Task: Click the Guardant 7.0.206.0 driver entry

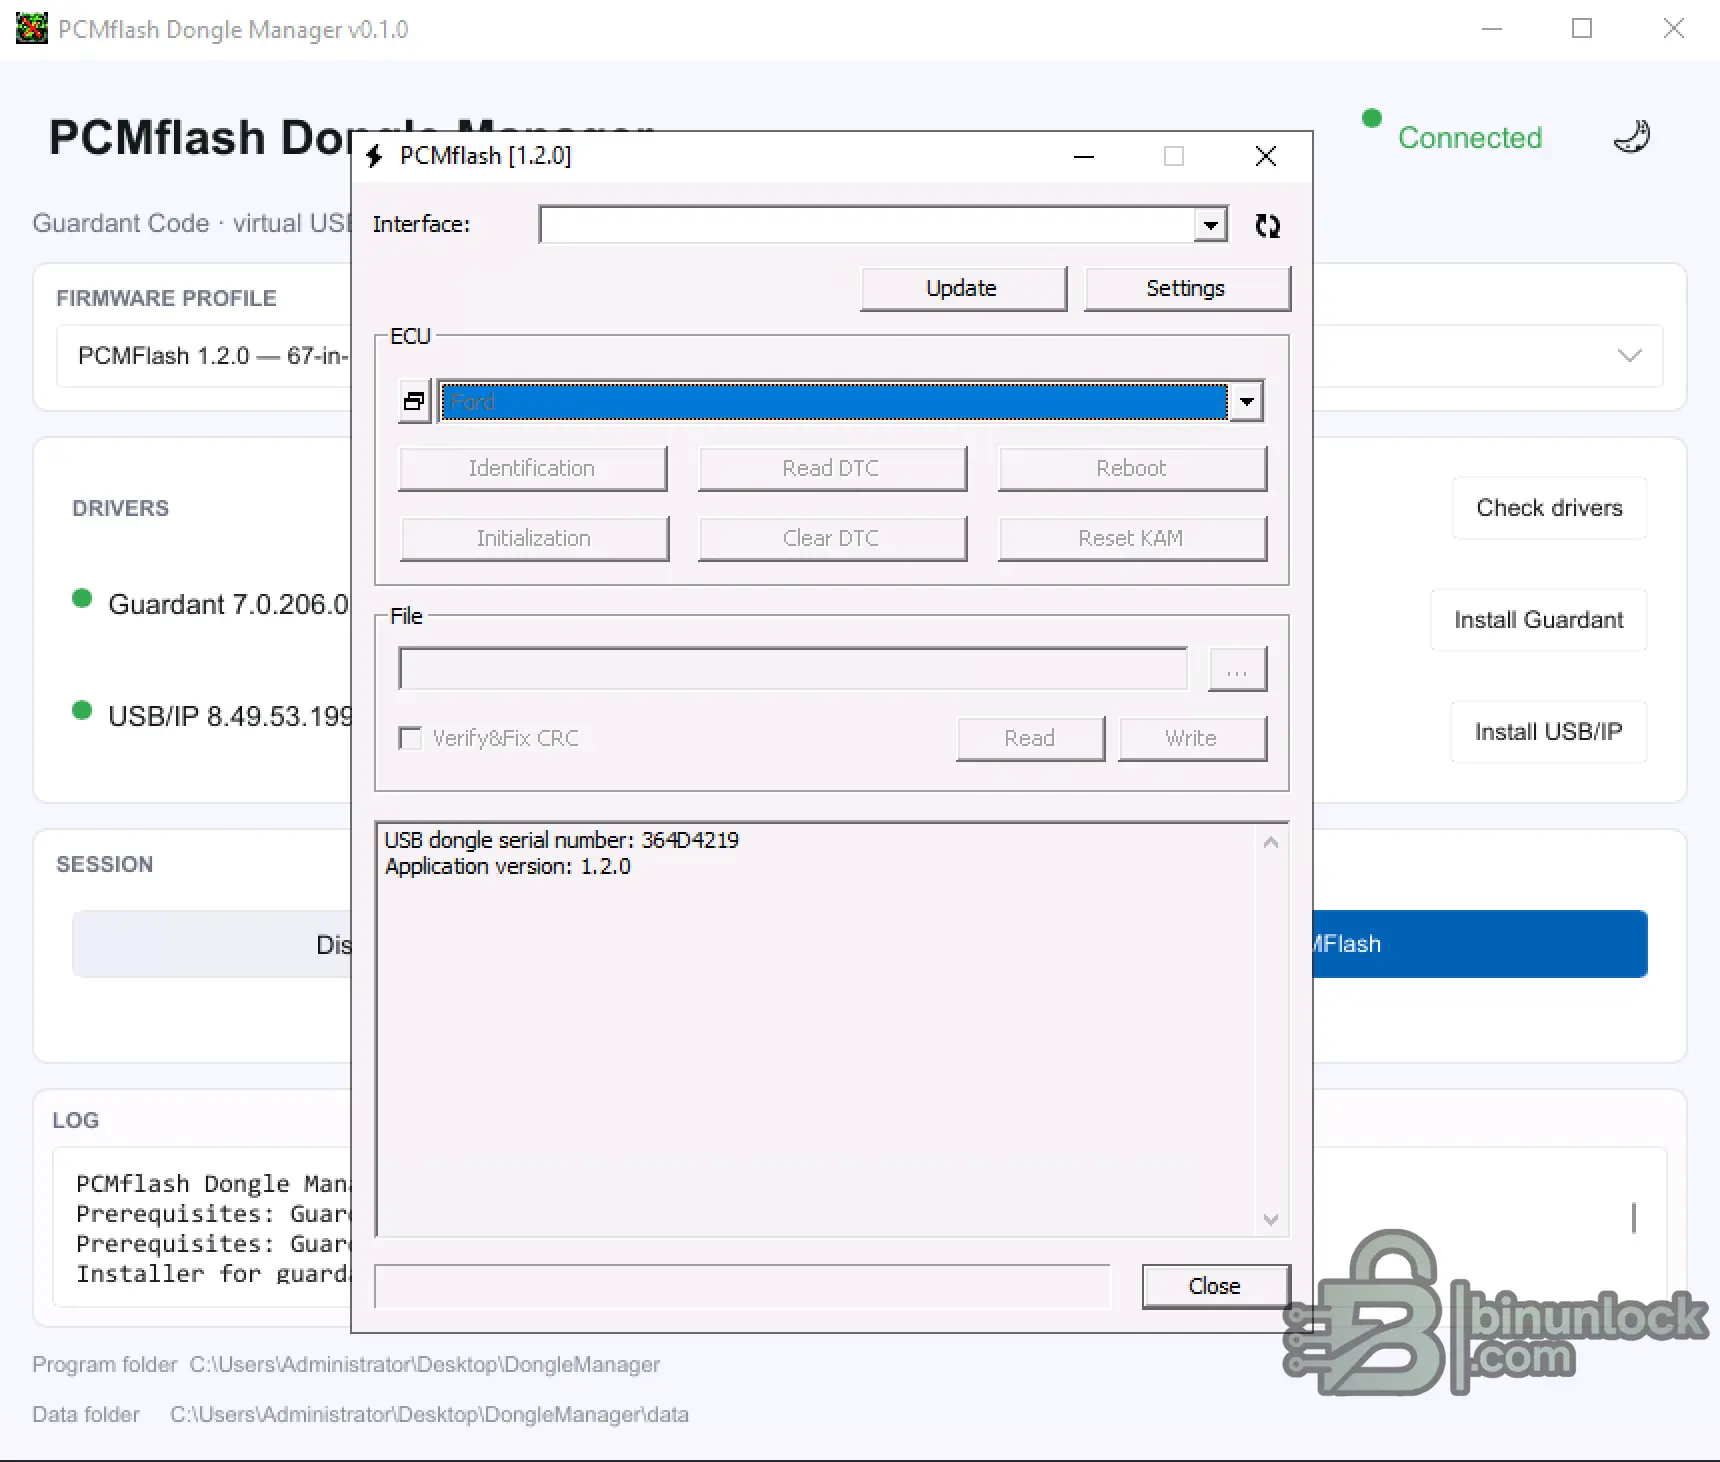Action: [x=228, y=604]
